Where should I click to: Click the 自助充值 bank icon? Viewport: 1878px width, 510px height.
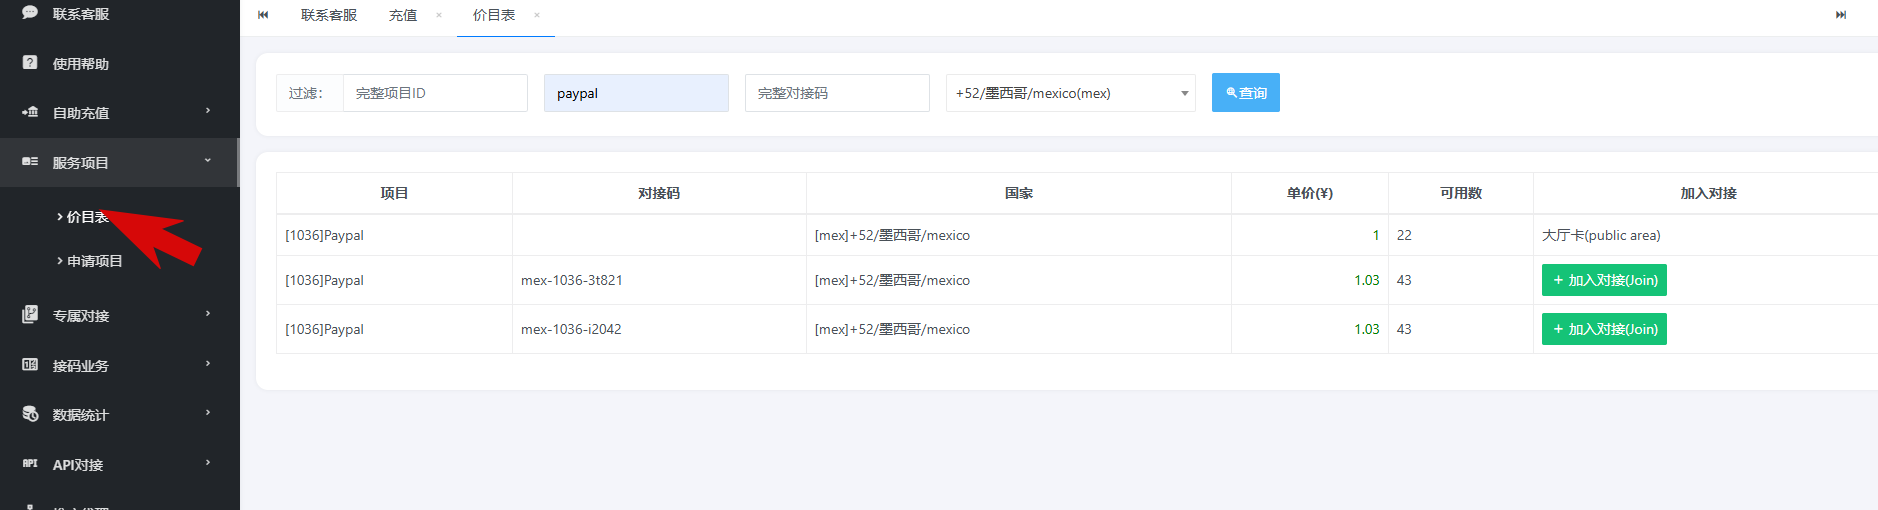click(x=30, y=112)
